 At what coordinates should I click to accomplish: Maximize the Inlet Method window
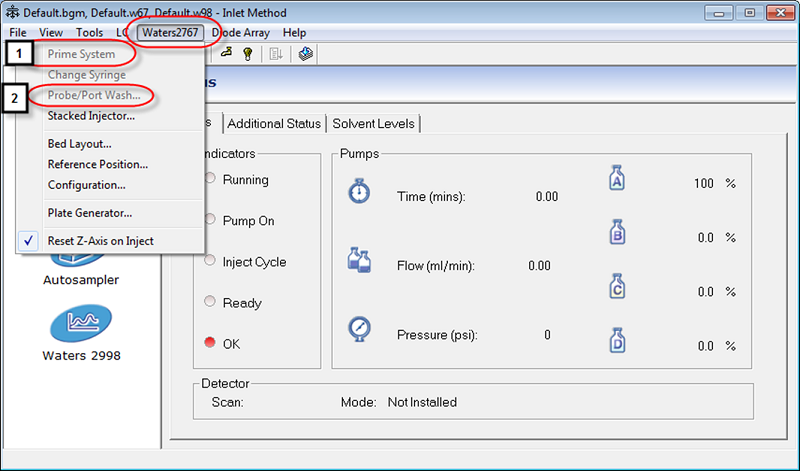749,13
